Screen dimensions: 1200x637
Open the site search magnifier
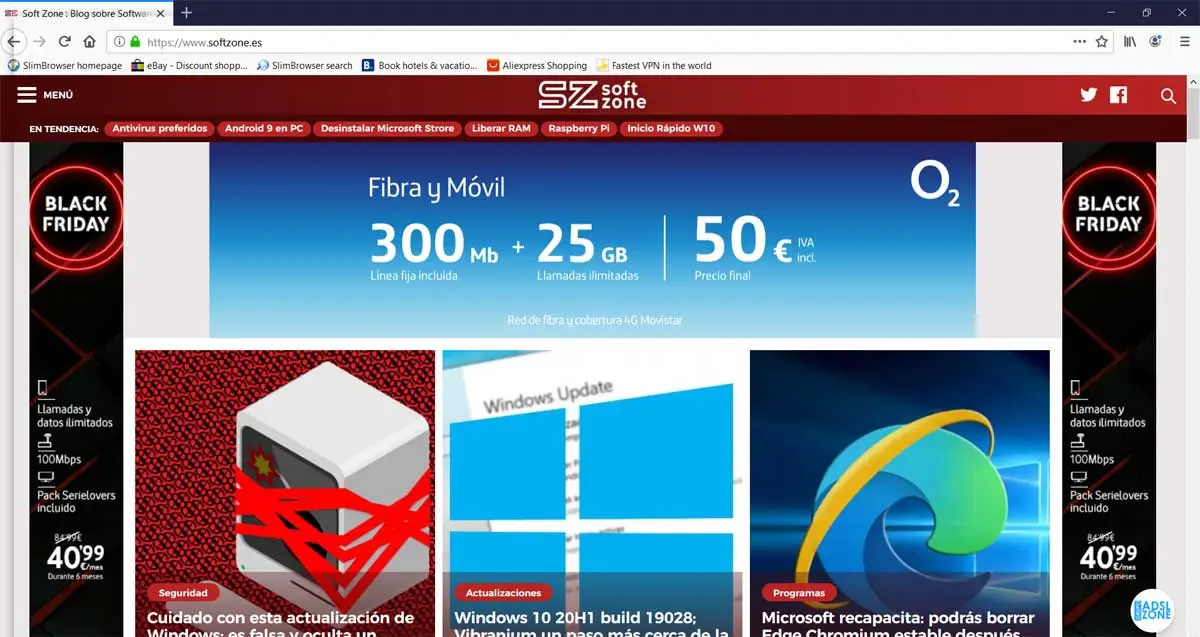tap(1168, 96)
